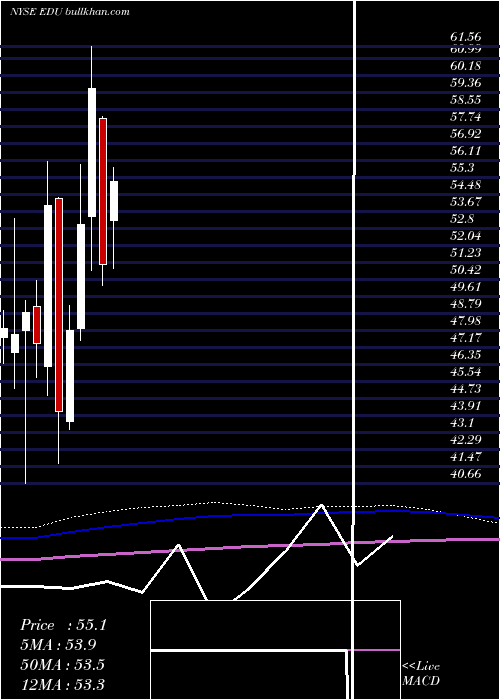Viewport: 500px width, 700px height.
Task: Click the 61.56 price axis label
Action: (465, 38)
